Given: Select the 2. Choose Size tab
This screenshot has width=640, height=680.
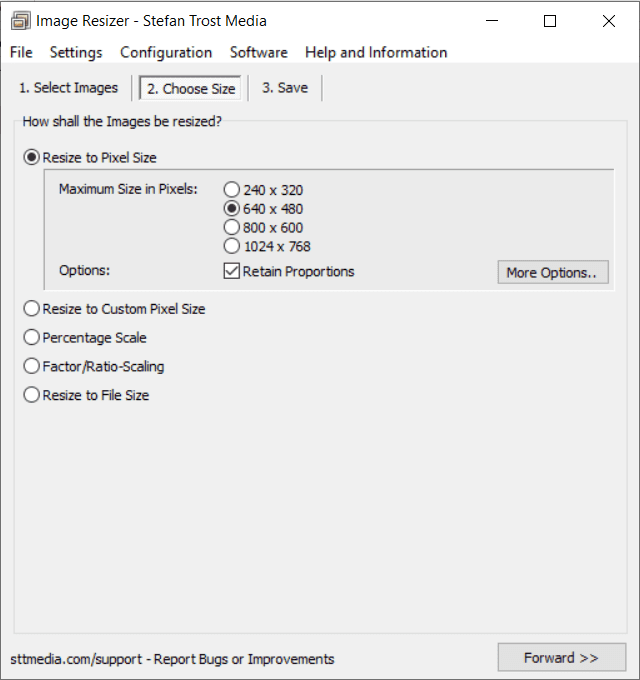Looking at the screenshot, I should pos(191,88).
